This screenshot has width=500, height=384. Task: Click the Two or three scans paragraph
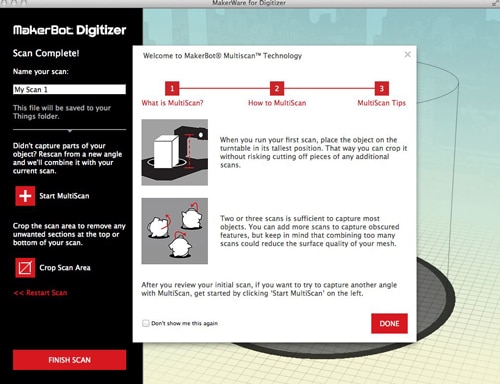309,231
